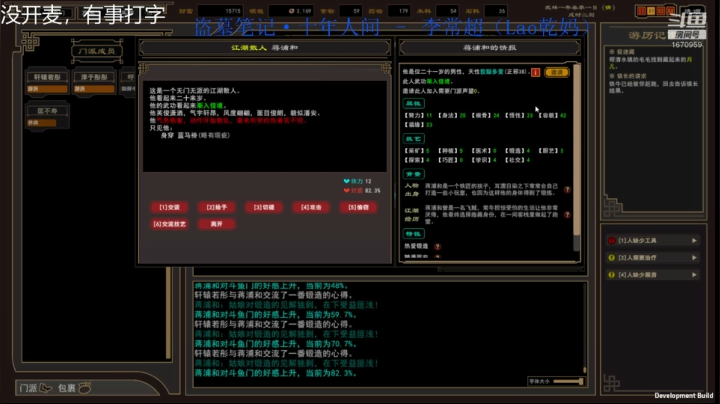Click 匡不寿's orange status bar
Screen dimensions: 720x404
[42, 123]
